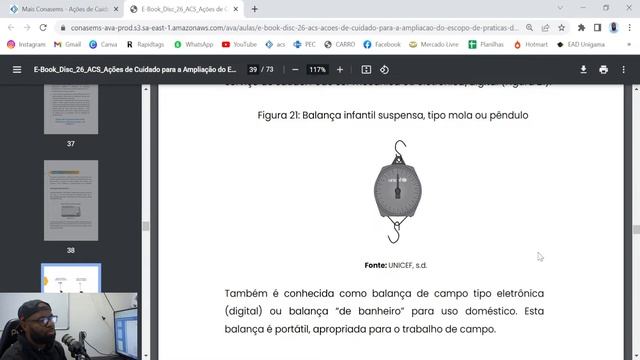Open a new browser tab

(254, 9)
